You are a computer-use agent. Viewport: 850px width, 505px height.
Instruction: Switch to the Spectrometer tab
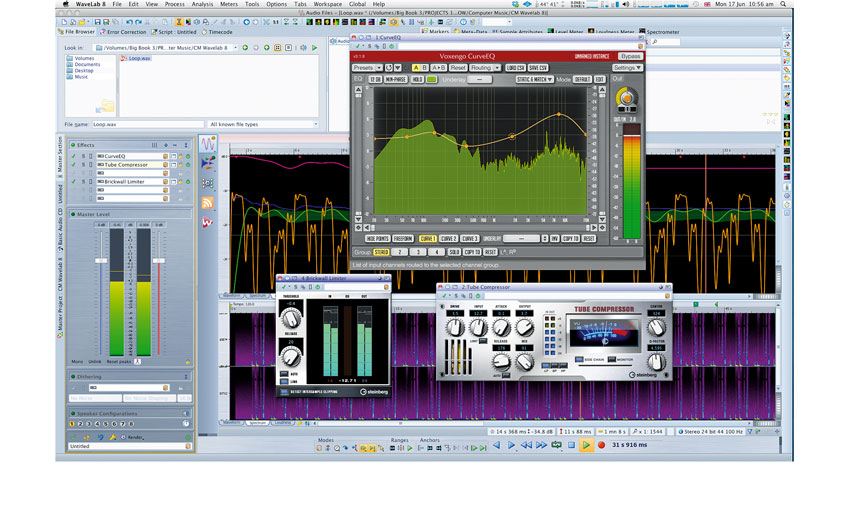pos(659,32)
